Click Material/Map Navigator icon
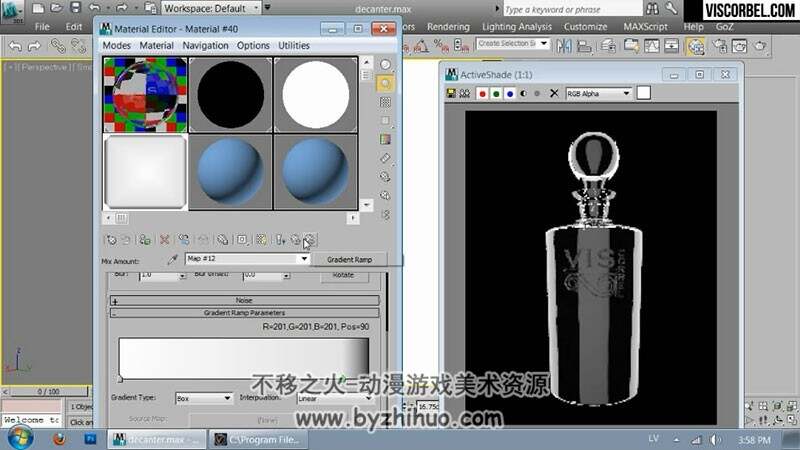The width and height of the screenshot is (800, 450). (385, 214)
